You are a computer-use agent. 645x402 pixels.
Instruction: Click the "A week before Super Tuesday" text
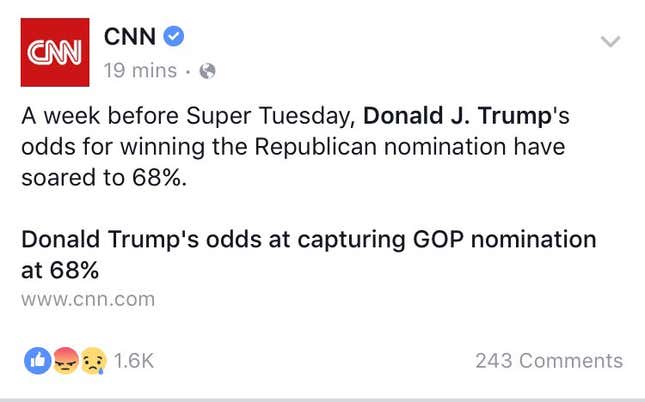(188, 116)
